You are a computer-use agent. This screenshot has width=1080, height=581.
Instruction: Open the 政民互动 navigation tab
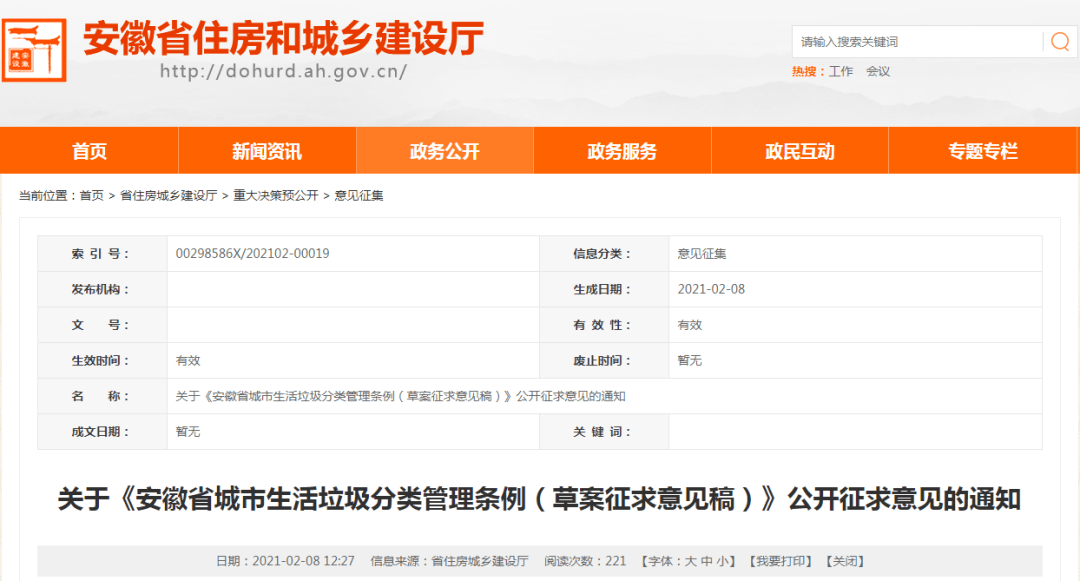tap(800, 151)
